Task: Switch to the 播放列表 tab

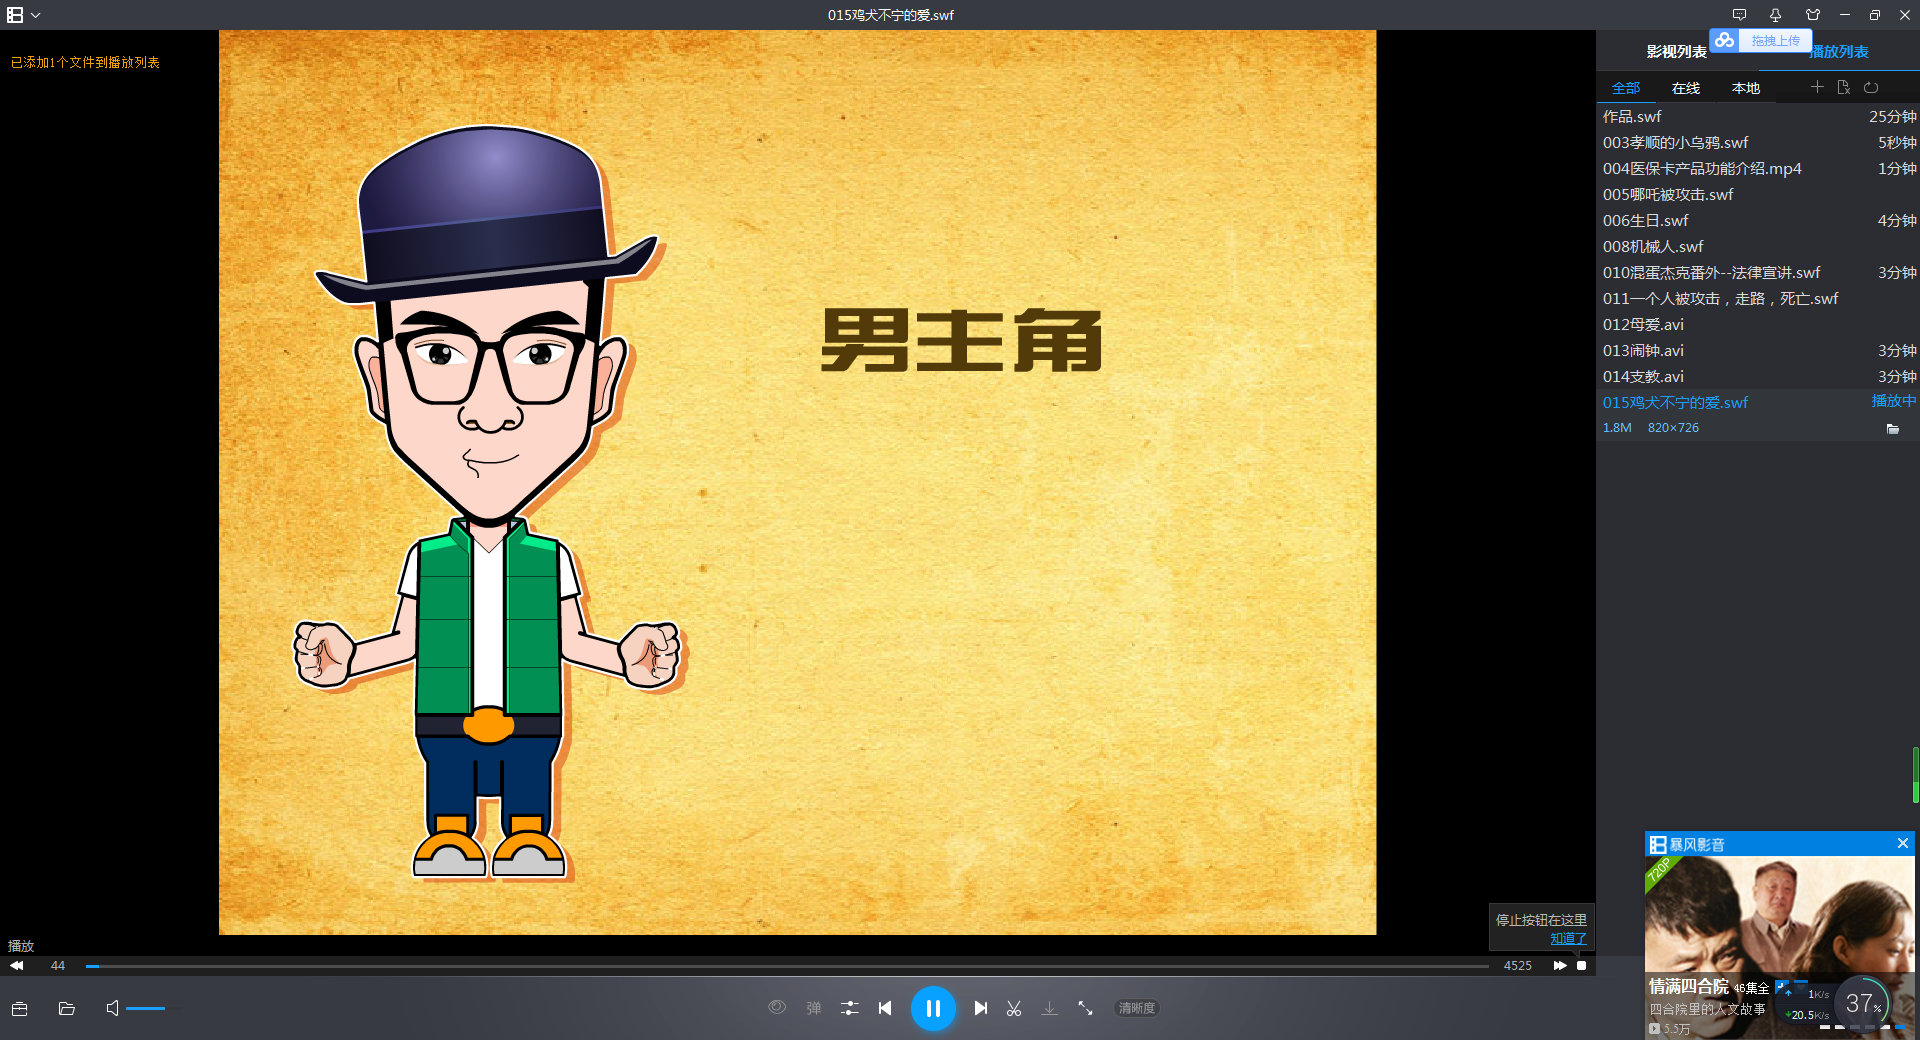Action: coord(1840,52)
